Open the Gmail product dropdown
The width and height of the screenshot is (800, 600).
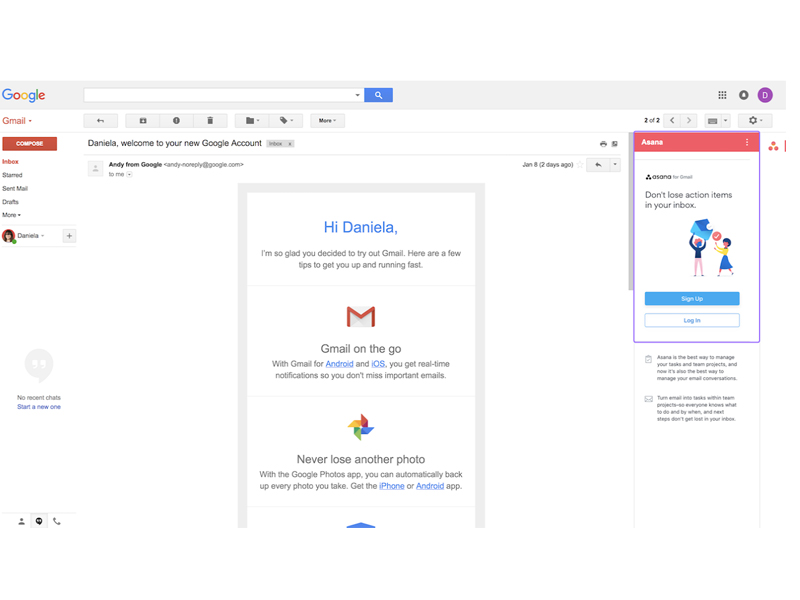coord(17,121)
